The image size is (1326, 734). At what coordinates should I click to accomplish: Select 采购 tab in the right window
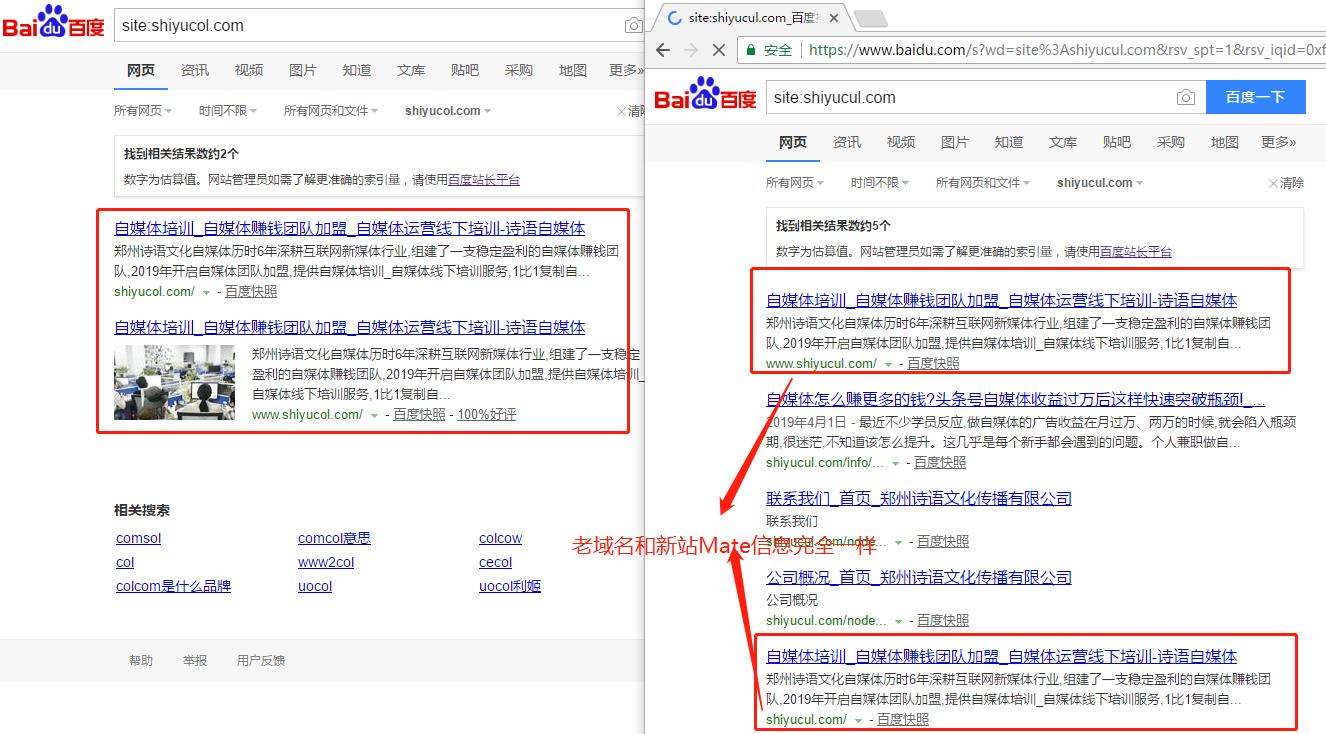(x=1171, y=142)
